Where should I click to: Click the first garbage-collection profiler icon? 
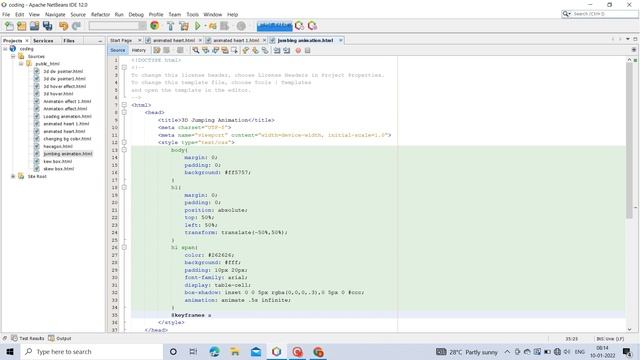(x=299, y=26)
